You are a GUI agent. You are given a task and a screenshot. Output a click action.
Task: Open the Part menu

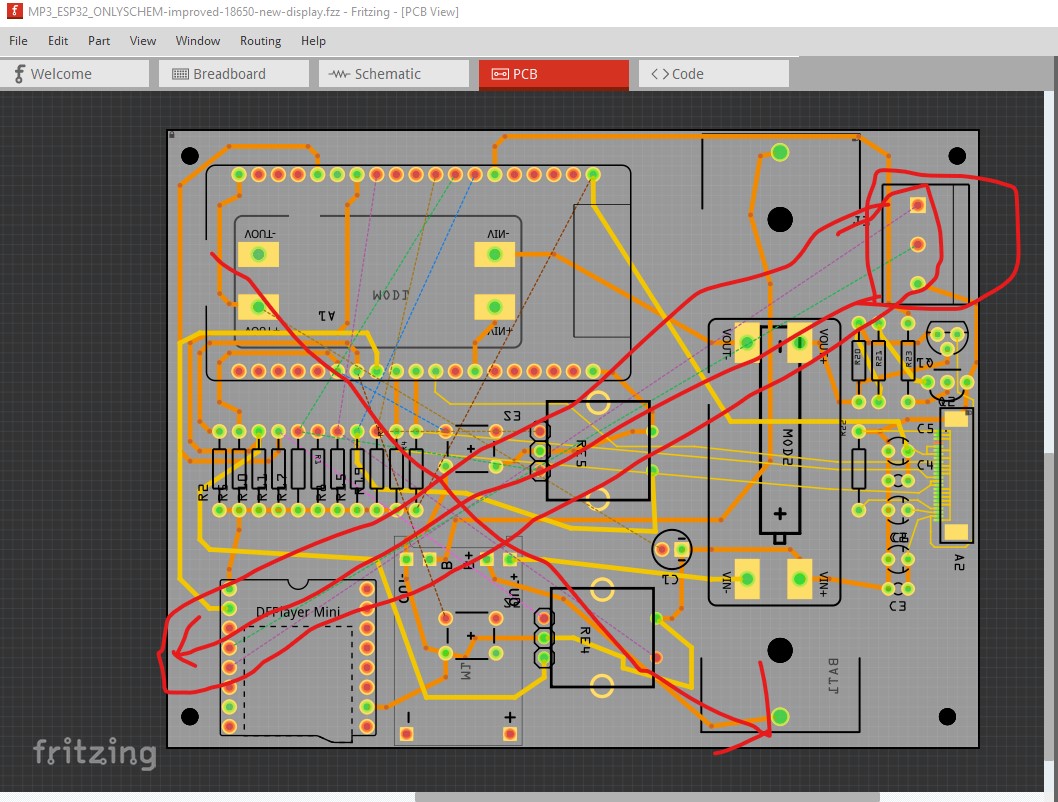[x=99, y=41]
